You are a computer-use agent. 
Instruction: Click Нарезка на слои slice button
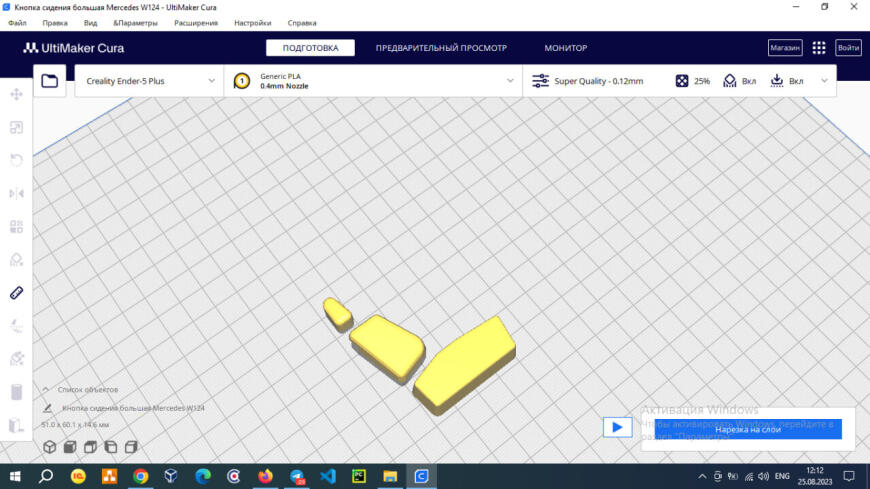click(x=748, y=429)
